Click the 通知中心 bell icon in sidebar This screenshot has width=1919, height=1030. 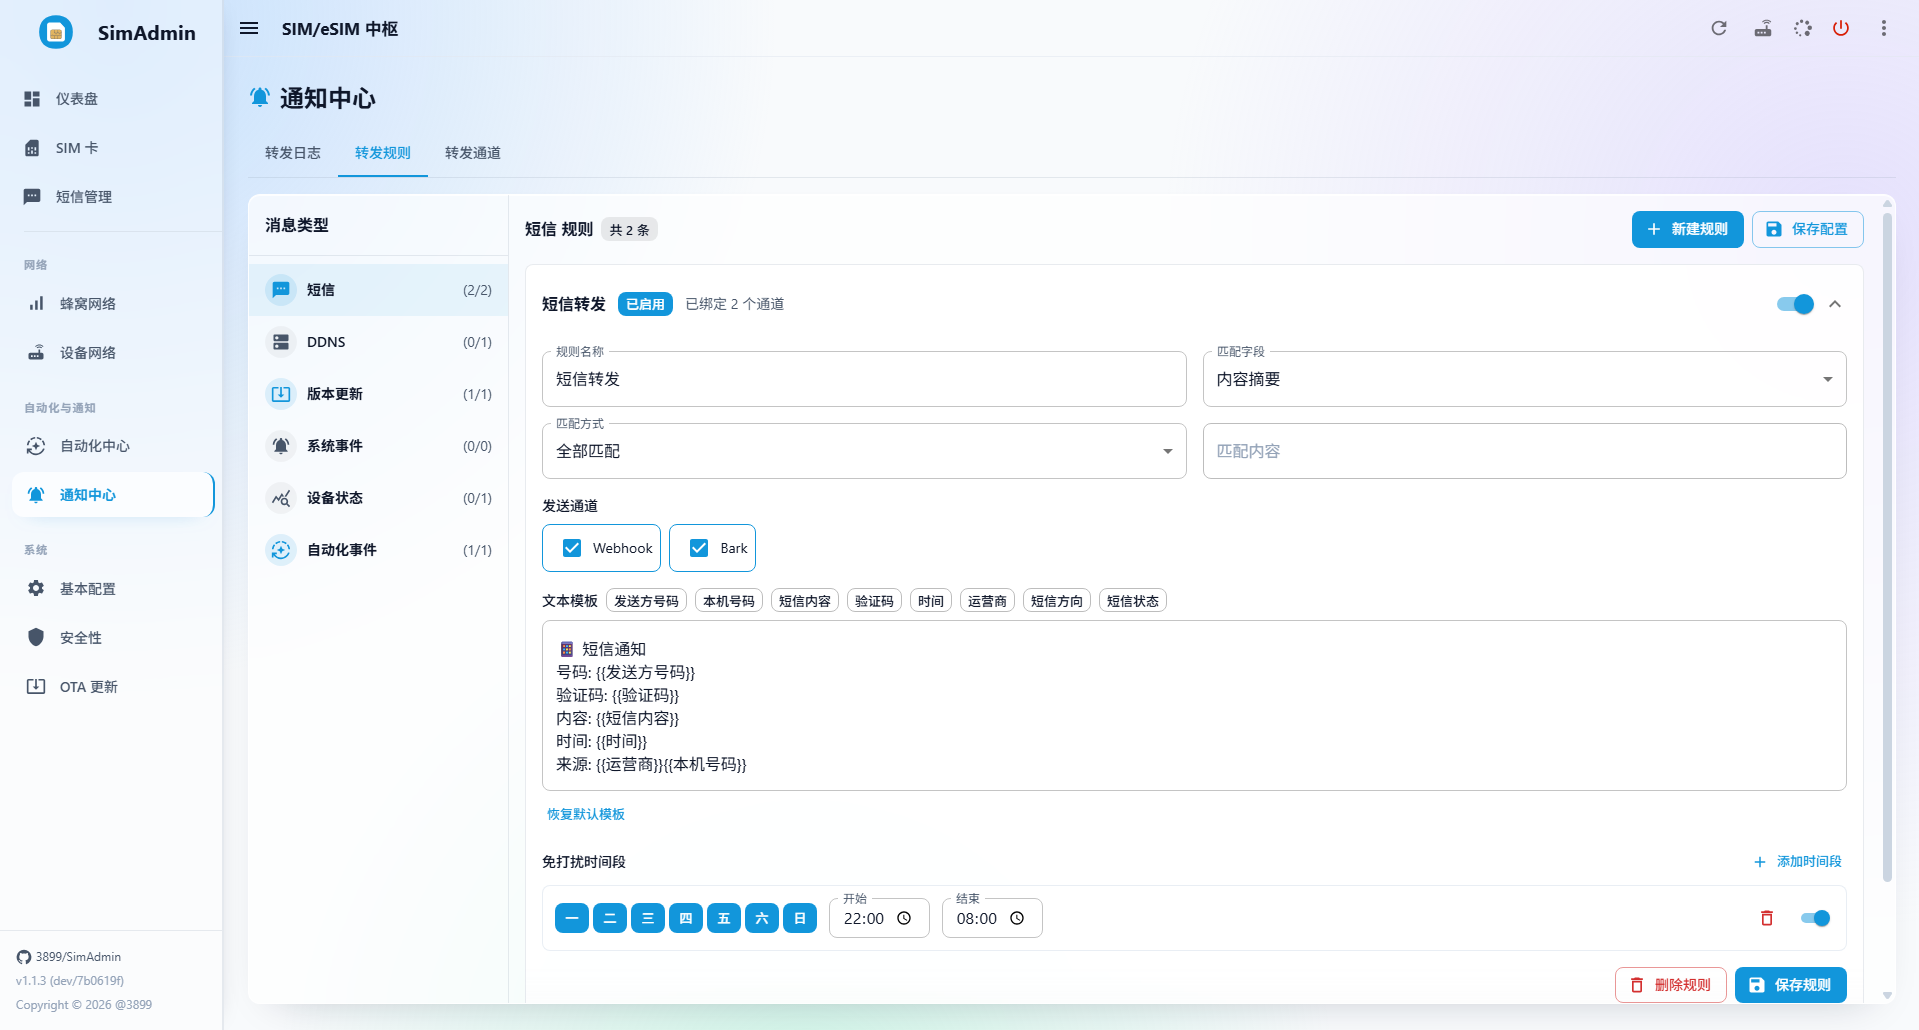pyautogui.click(x=36, y=495)
